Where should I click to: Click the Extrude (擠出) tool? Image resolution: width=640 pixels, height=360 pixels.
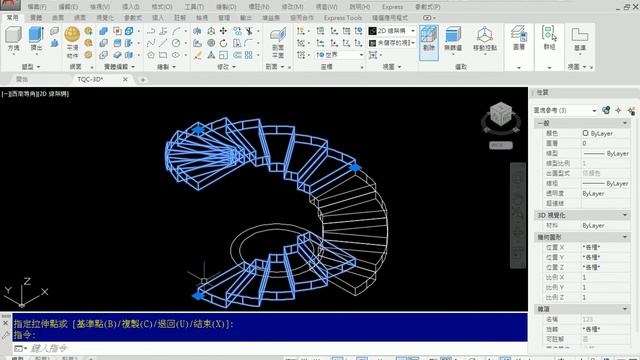pyautogui.click(x=36, y=39)
